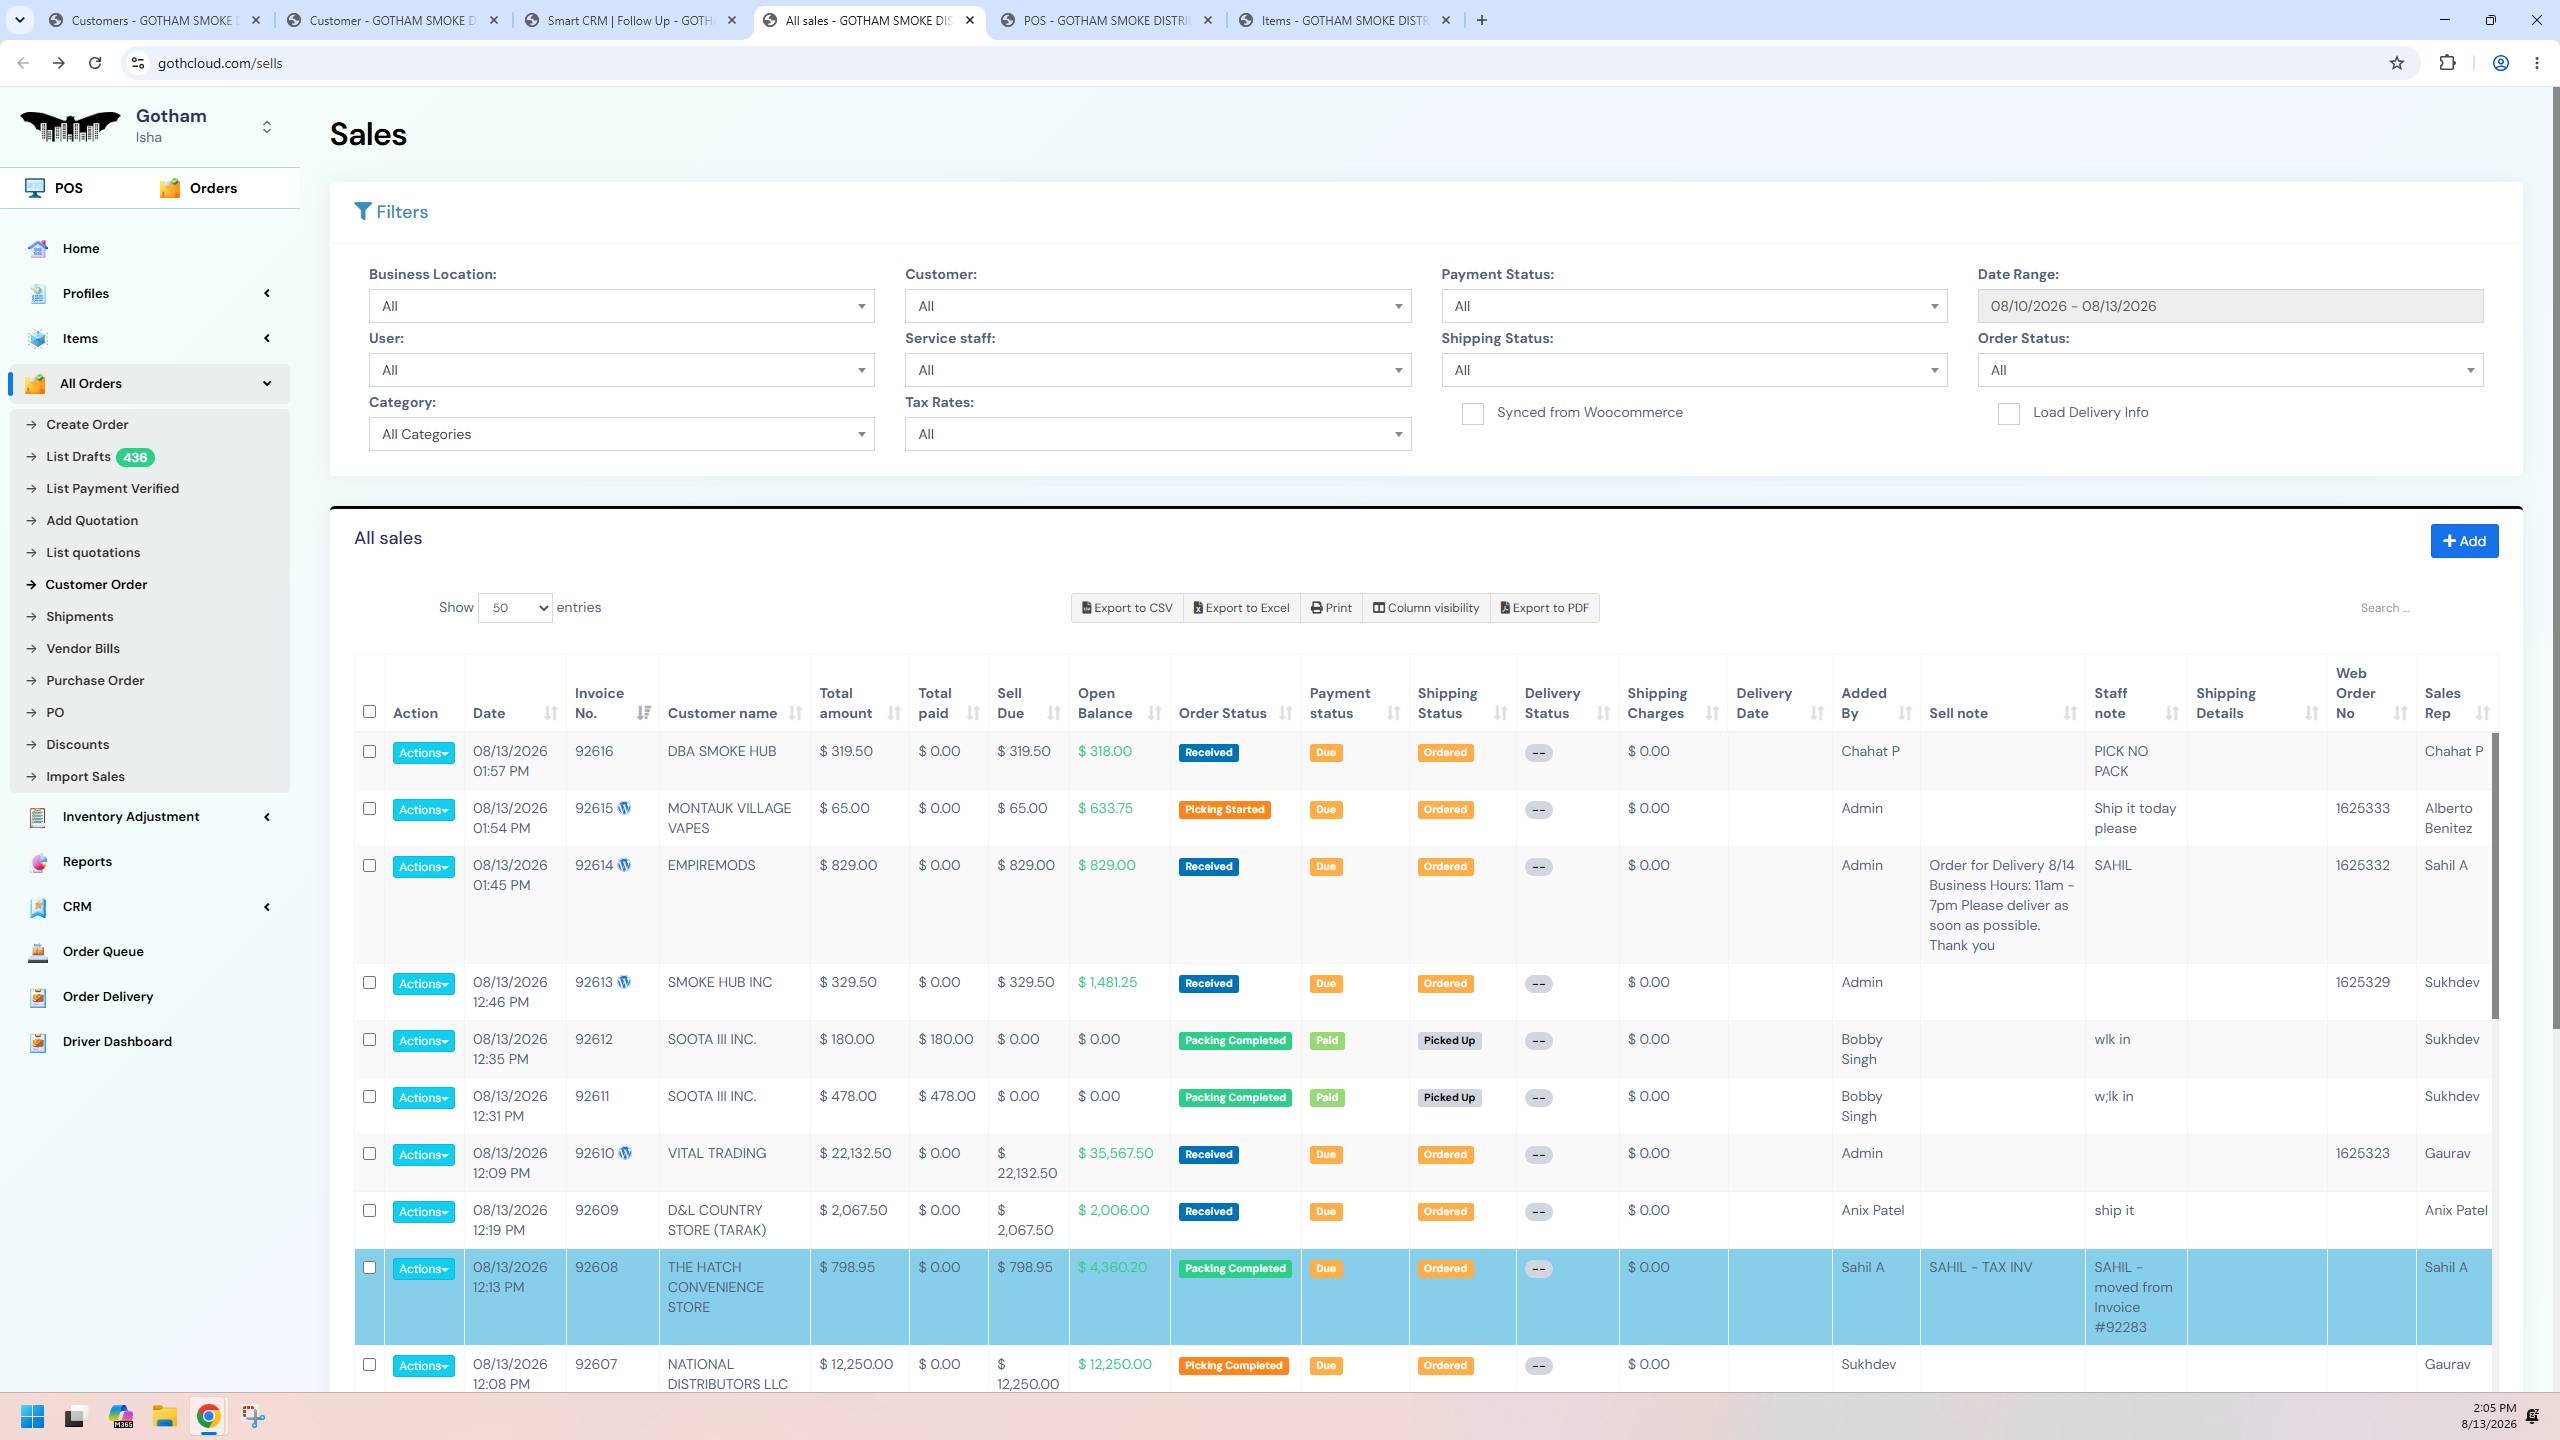Viewport: 2560px width, 1440px height.
Task: Click the Home icon in sidebar
Action: point(38,249)
